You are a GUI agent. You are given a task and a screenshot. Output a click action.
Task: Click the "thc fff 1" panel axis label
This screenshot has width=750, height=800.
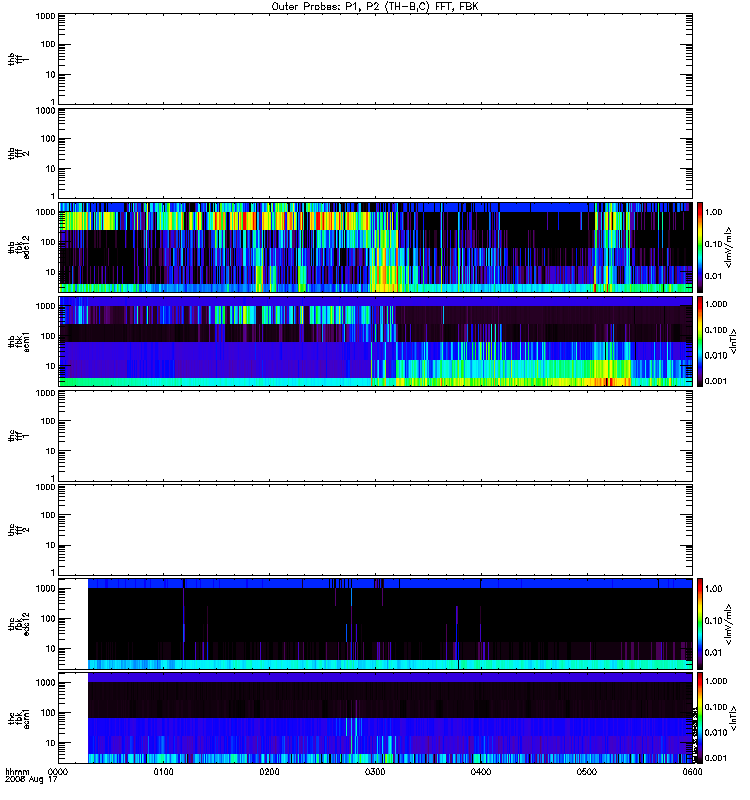(x=18, y=436)
